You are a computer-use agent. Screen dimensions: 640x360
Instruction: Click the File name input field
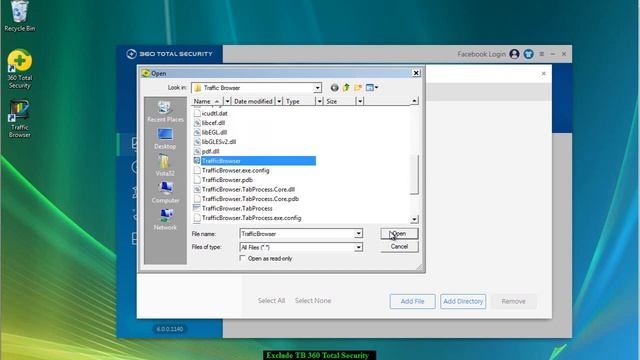(x=297, y=233)
